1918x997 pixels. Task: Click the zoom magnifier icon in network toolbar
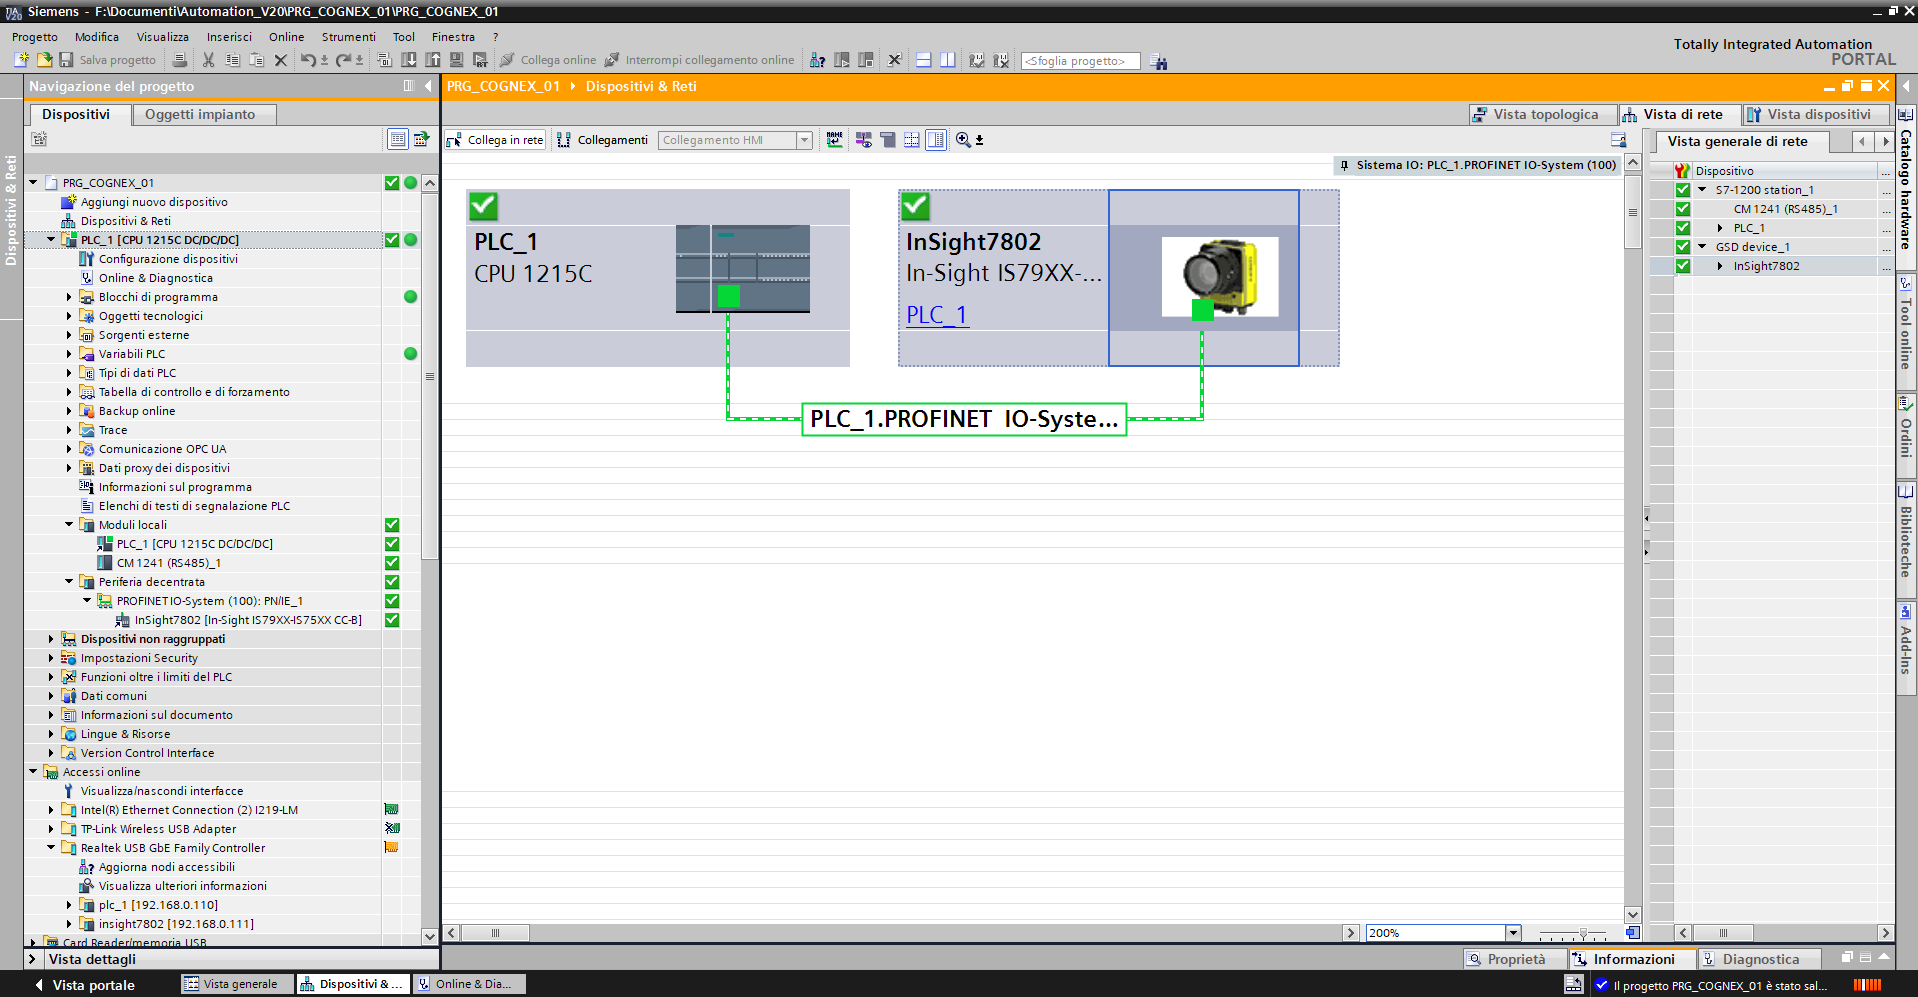(x=963, y=140)
